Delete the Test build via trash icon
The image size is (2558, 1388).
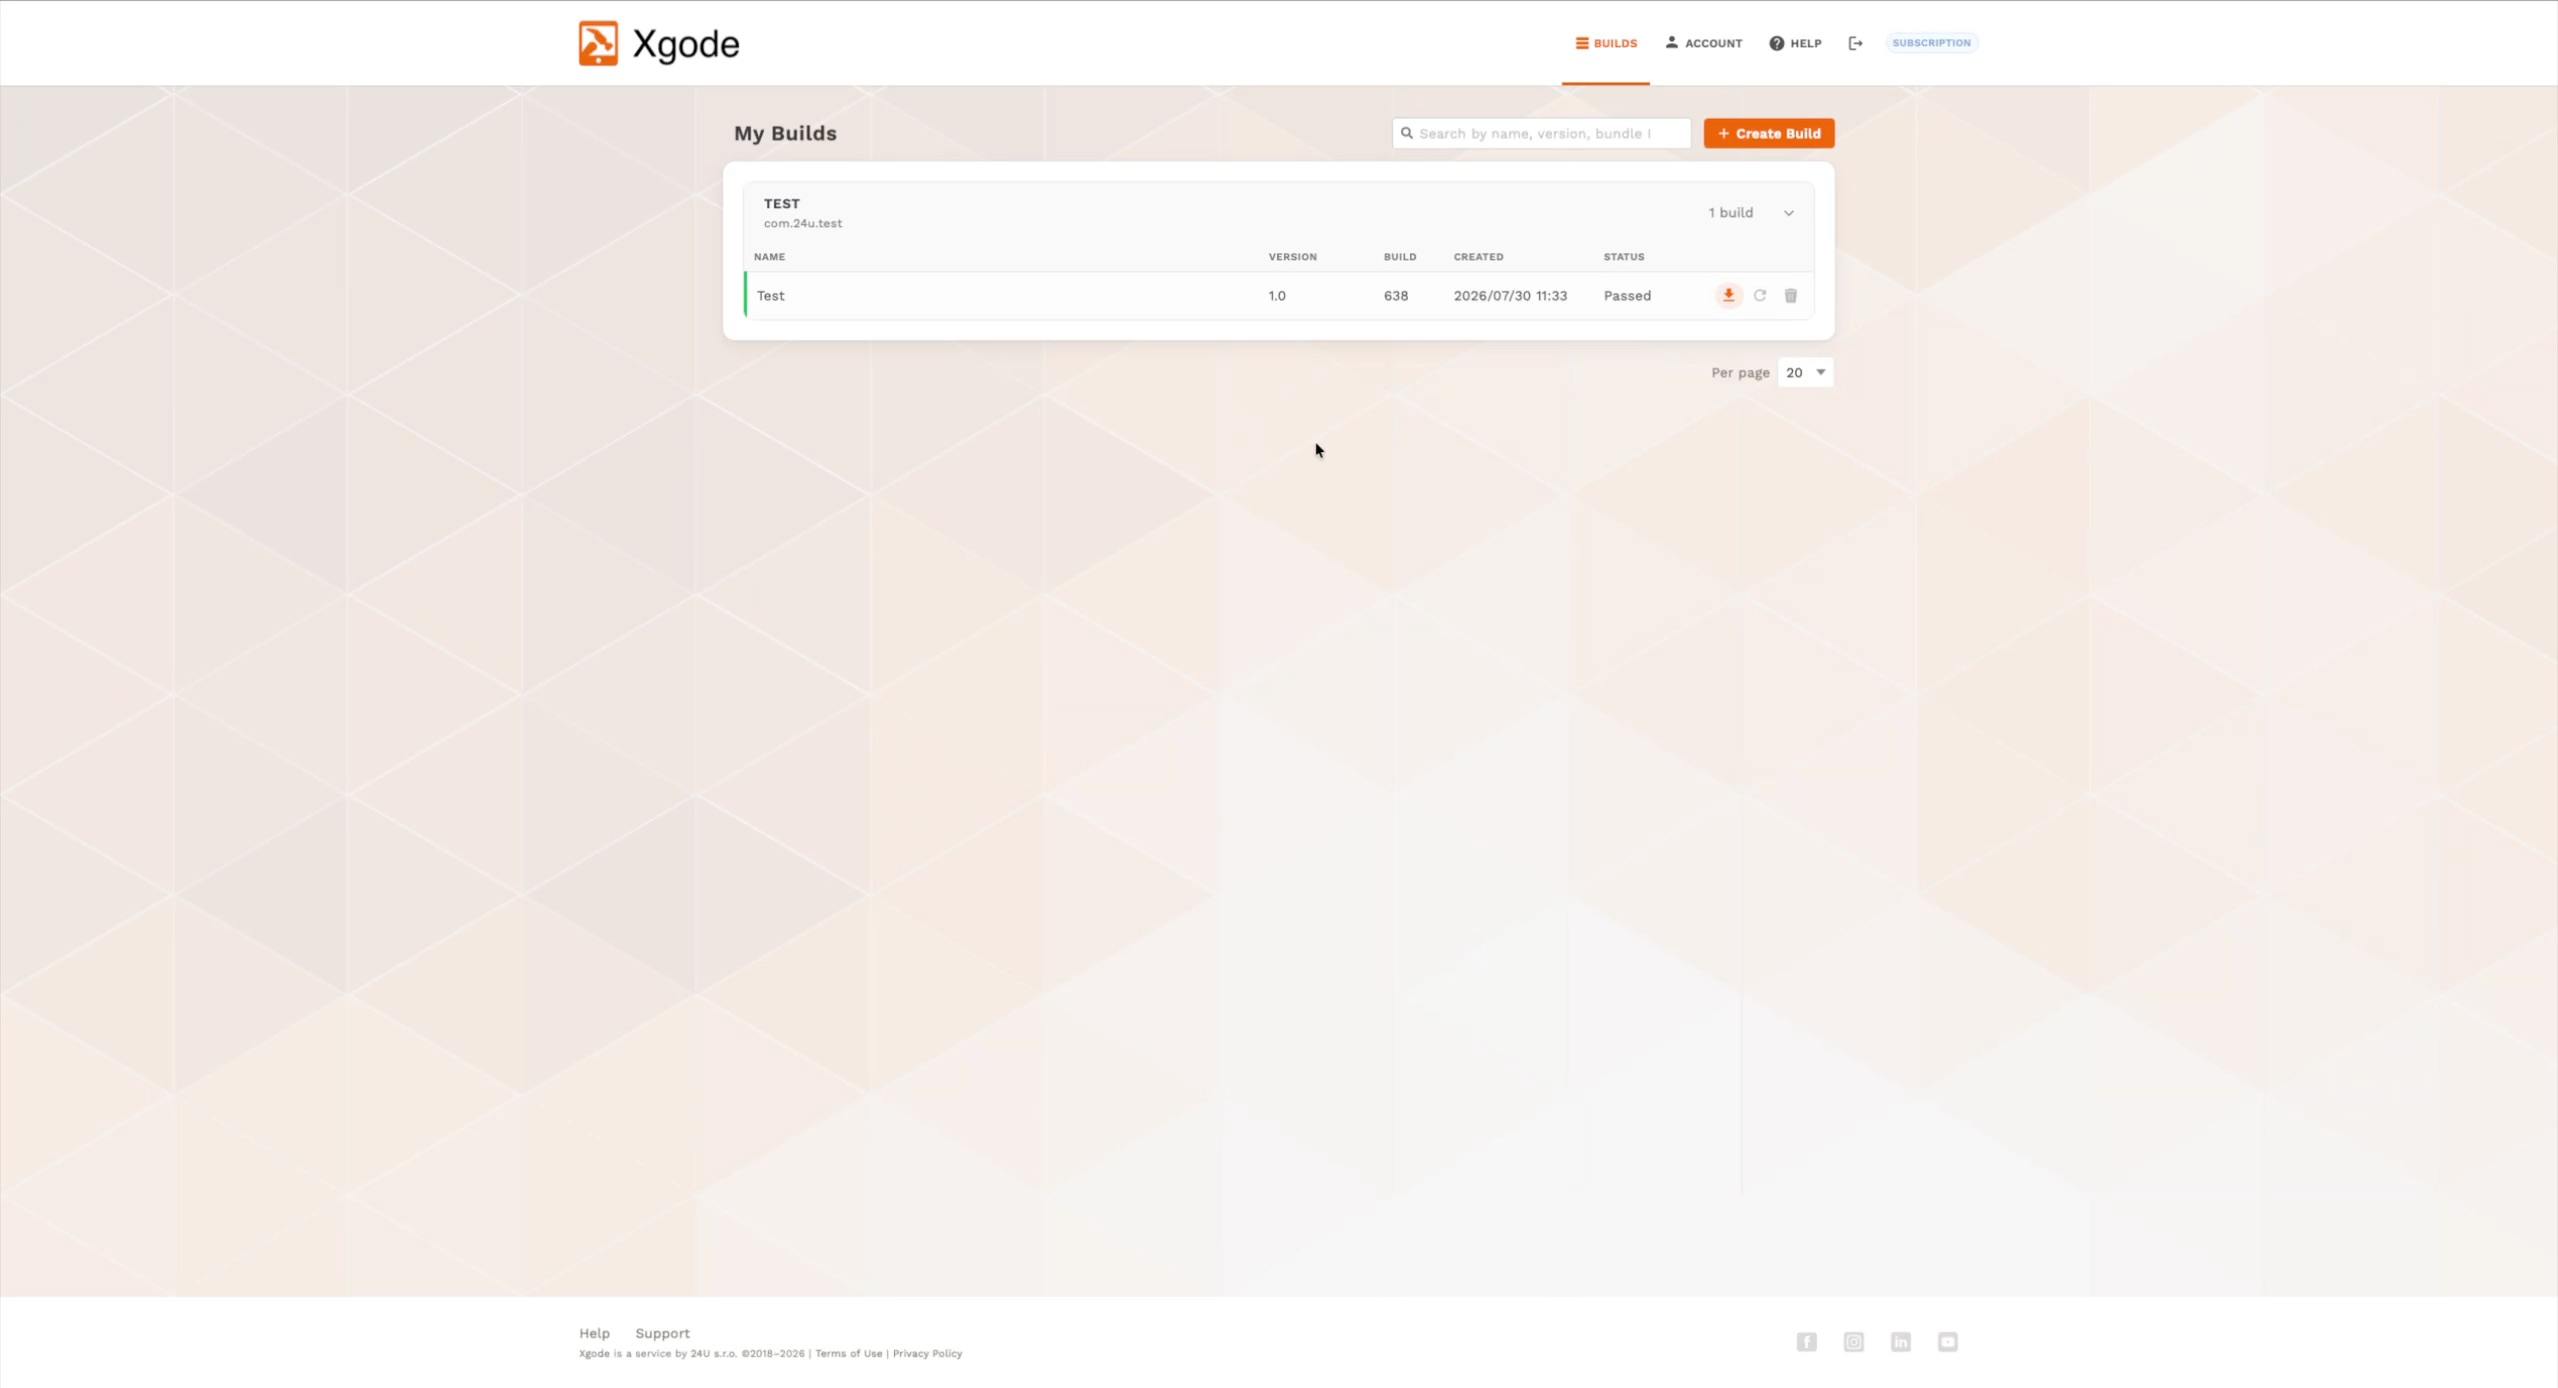tap(1791, 295)
